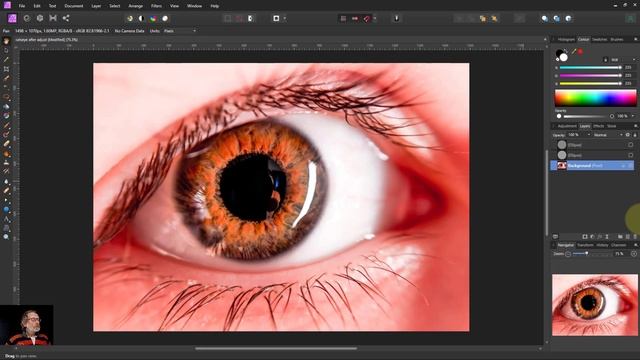Switch to Tone Mapping Persona
The height and width of the screenshot is (360, 640).
pyautogui.click(x=53, y=18)
